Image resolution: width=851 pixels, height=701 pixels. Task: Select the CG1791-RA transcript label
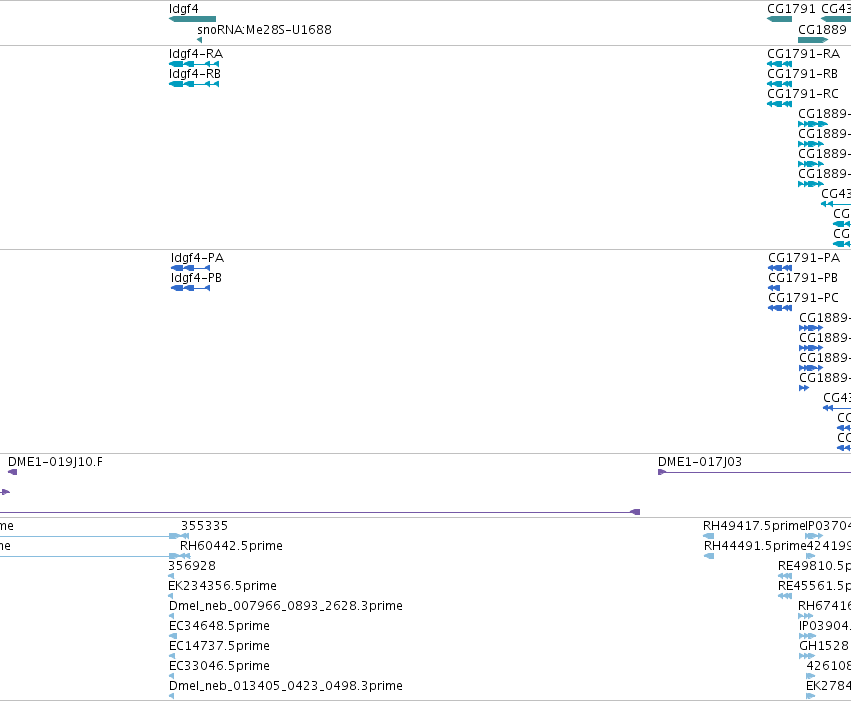click(803, 54)
